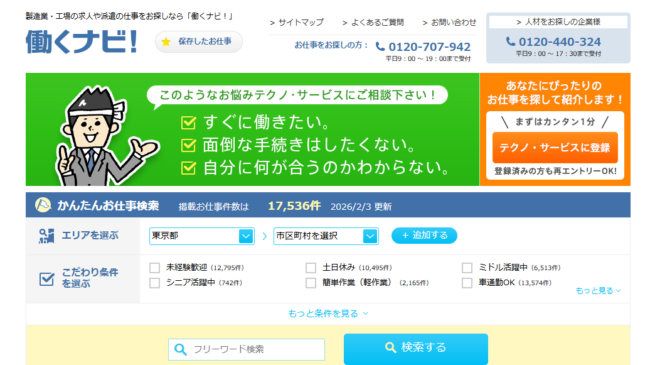Click the area map icon beside エリアを選ぶ
Image resolution: width=650 pixels, height=365 pixels.
(x=46, y=236)
